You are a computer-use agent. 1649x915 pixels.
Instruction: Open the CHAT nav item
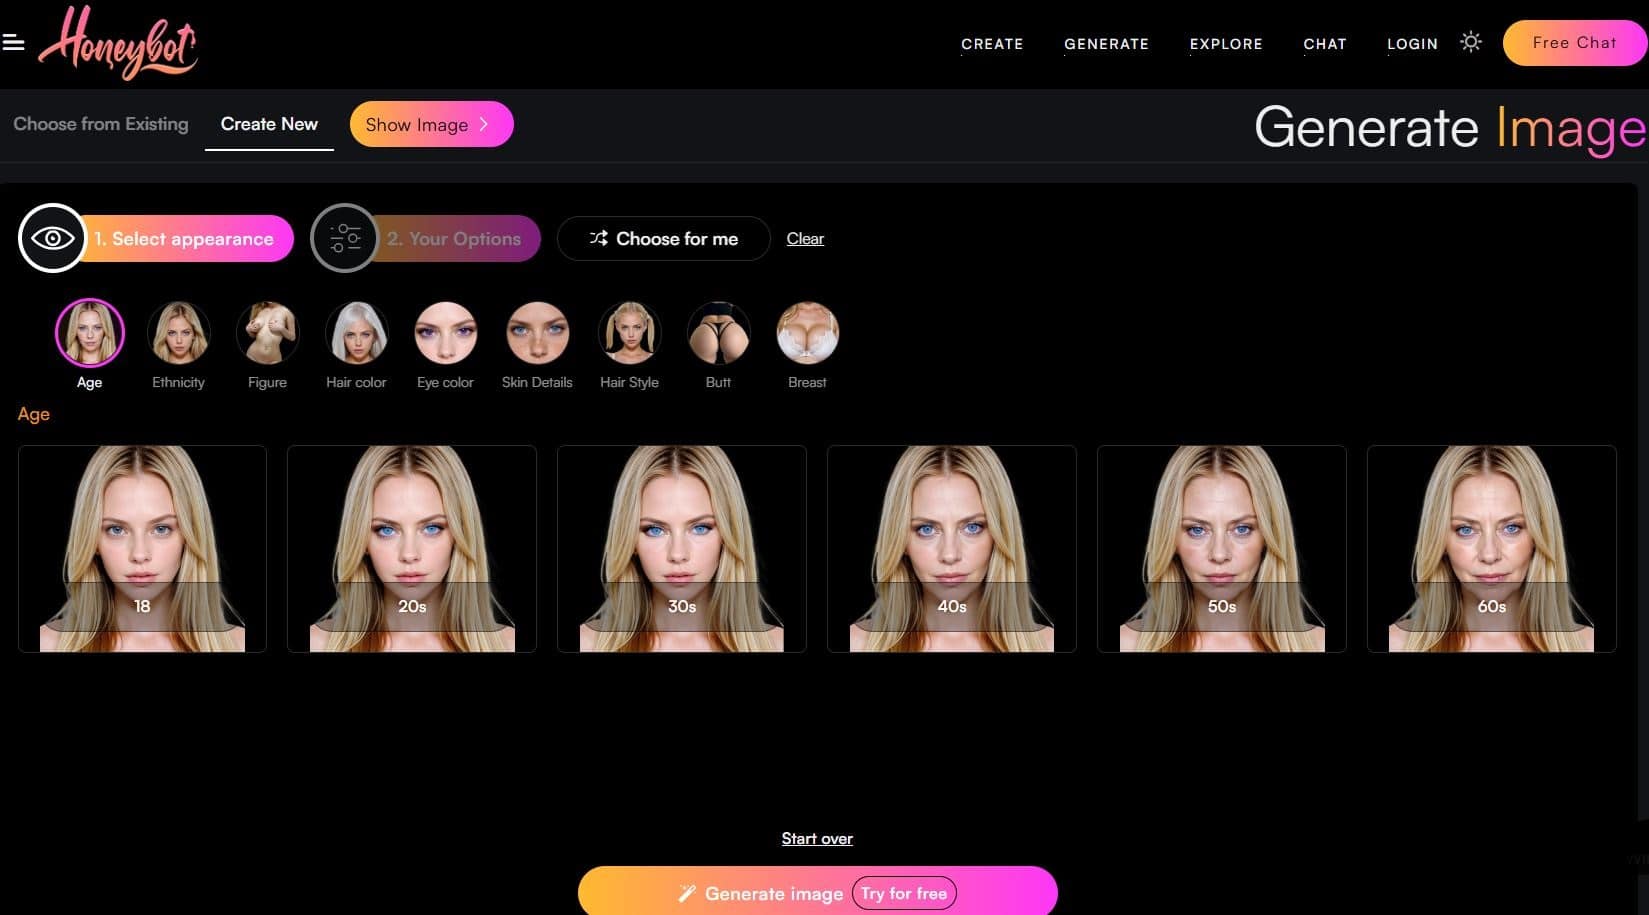[1325, 44]
